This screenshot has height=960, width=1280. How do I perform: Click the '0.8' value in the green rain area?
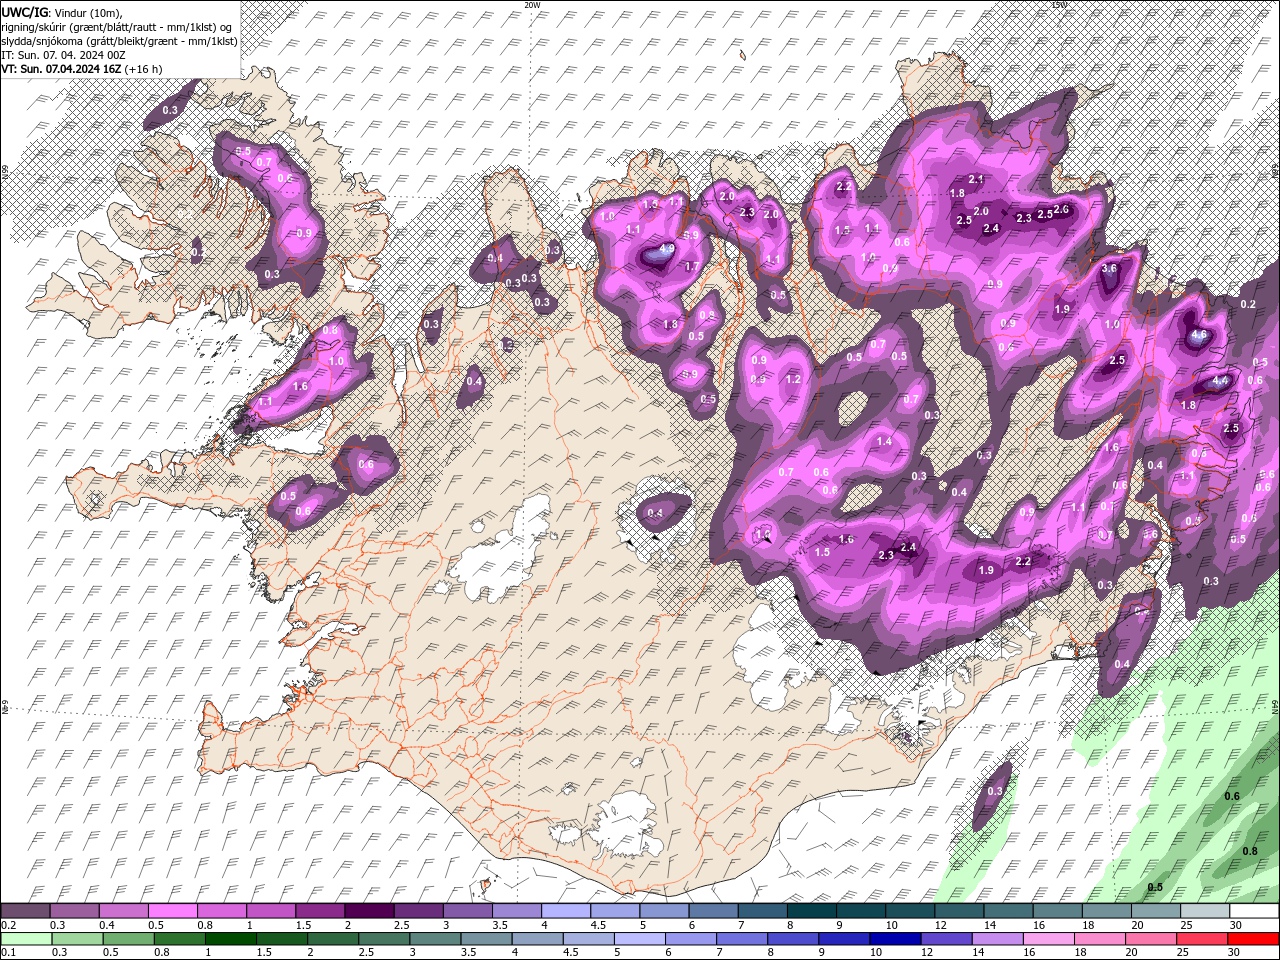[1250, 851]
